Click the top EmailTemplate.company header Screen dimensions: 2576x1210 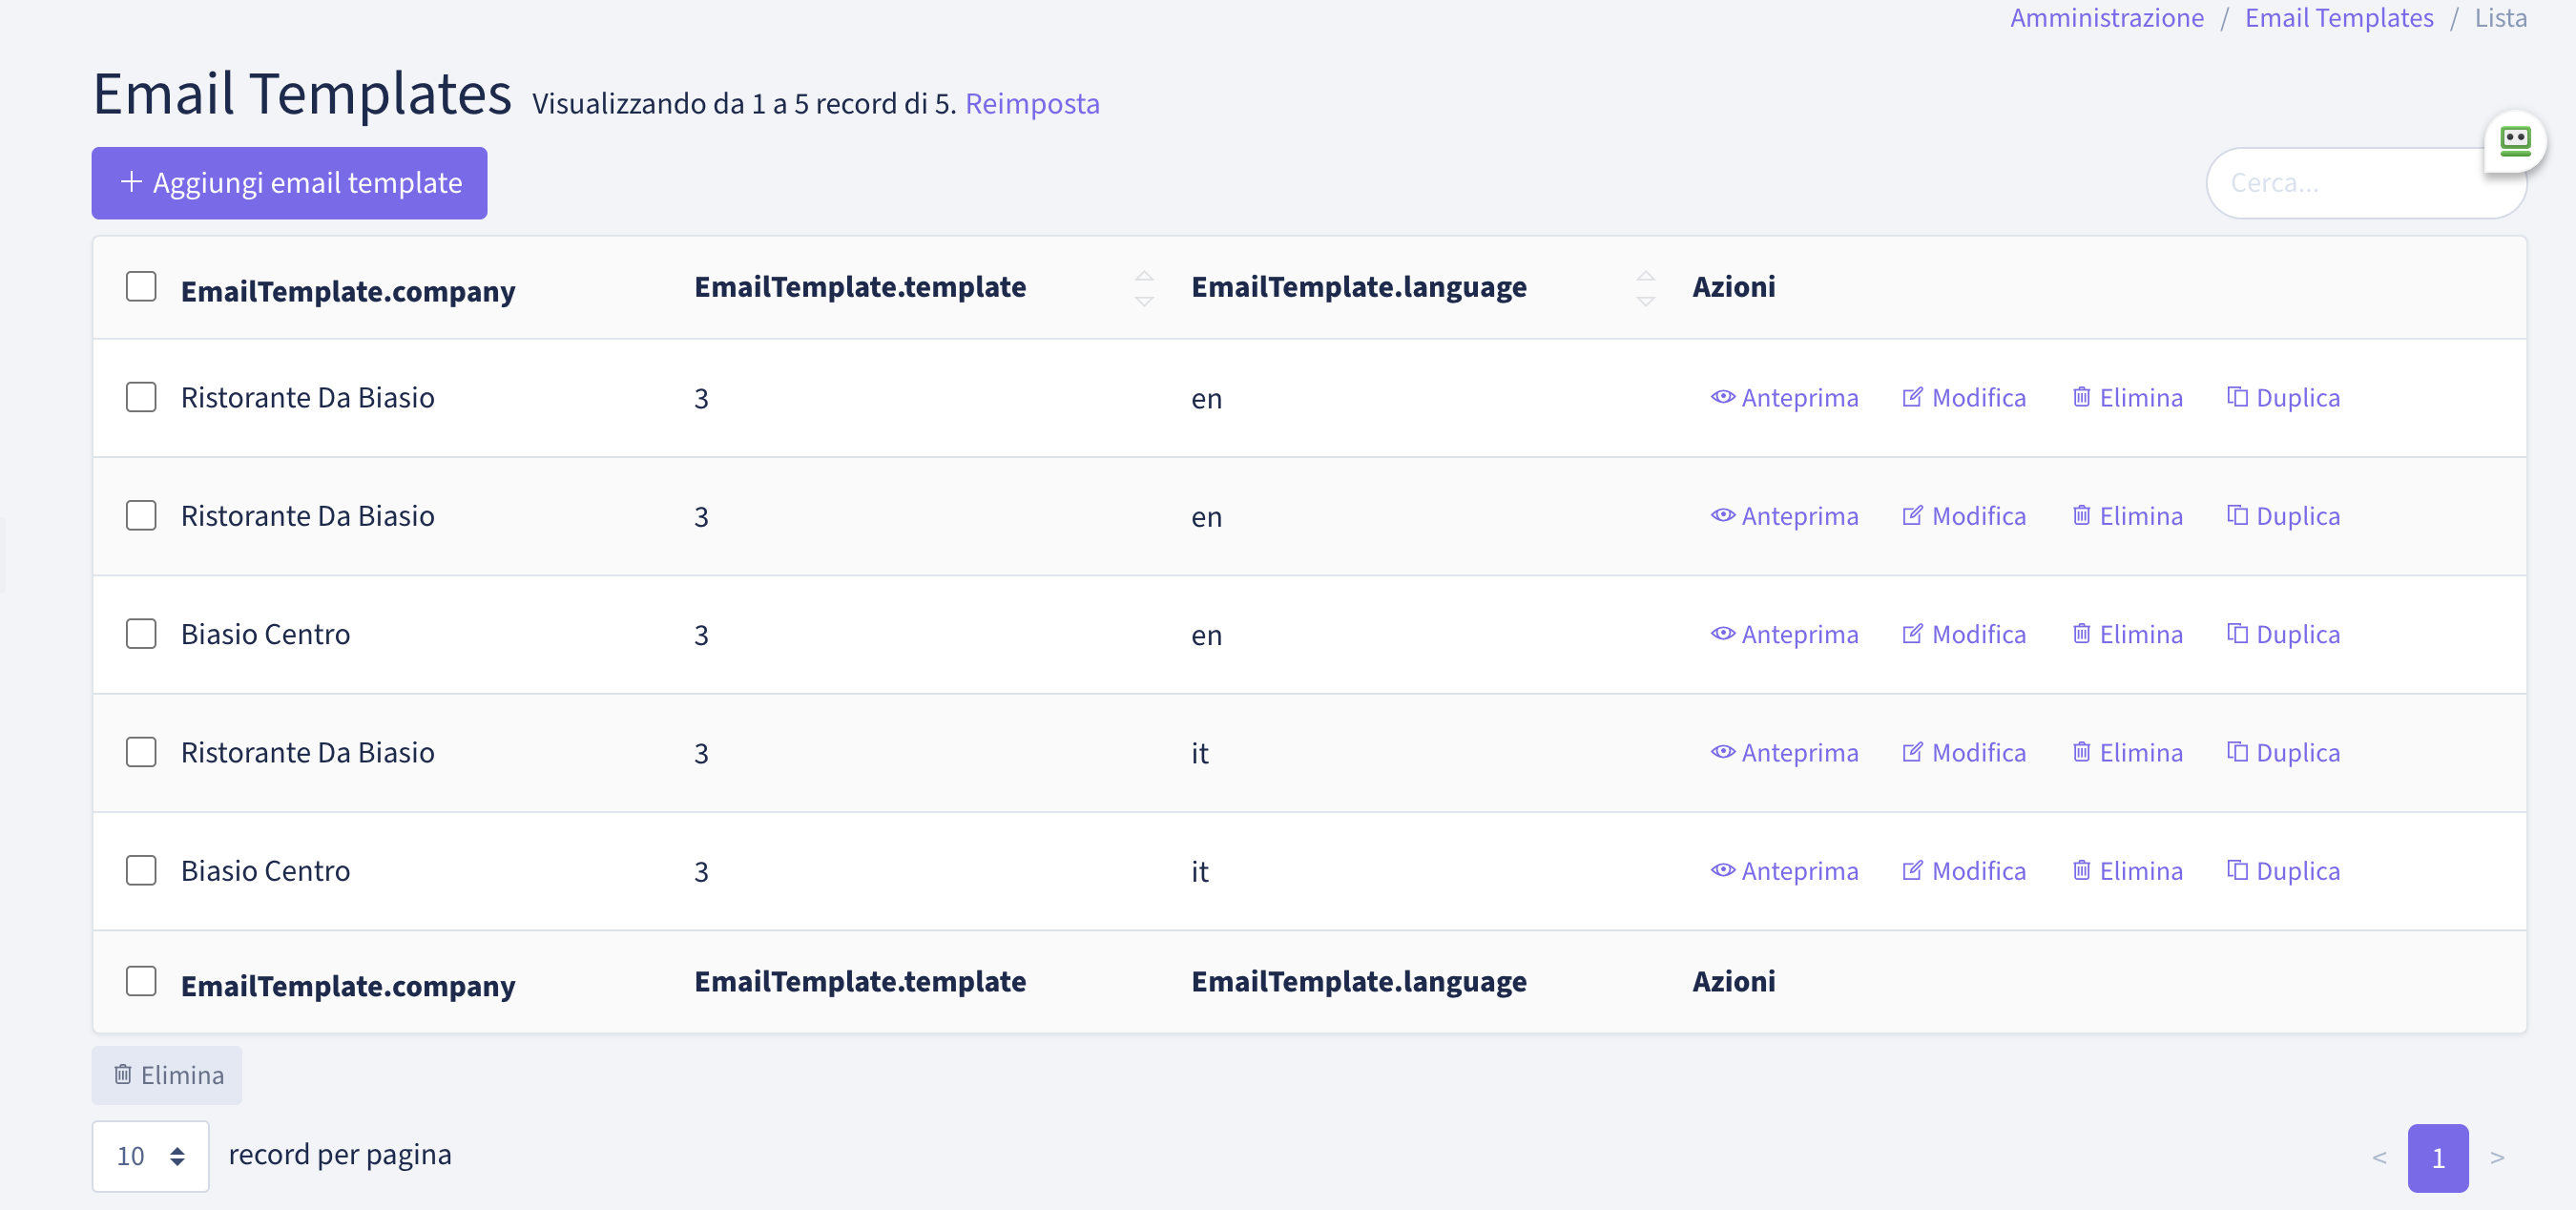(x=348, y=291)
